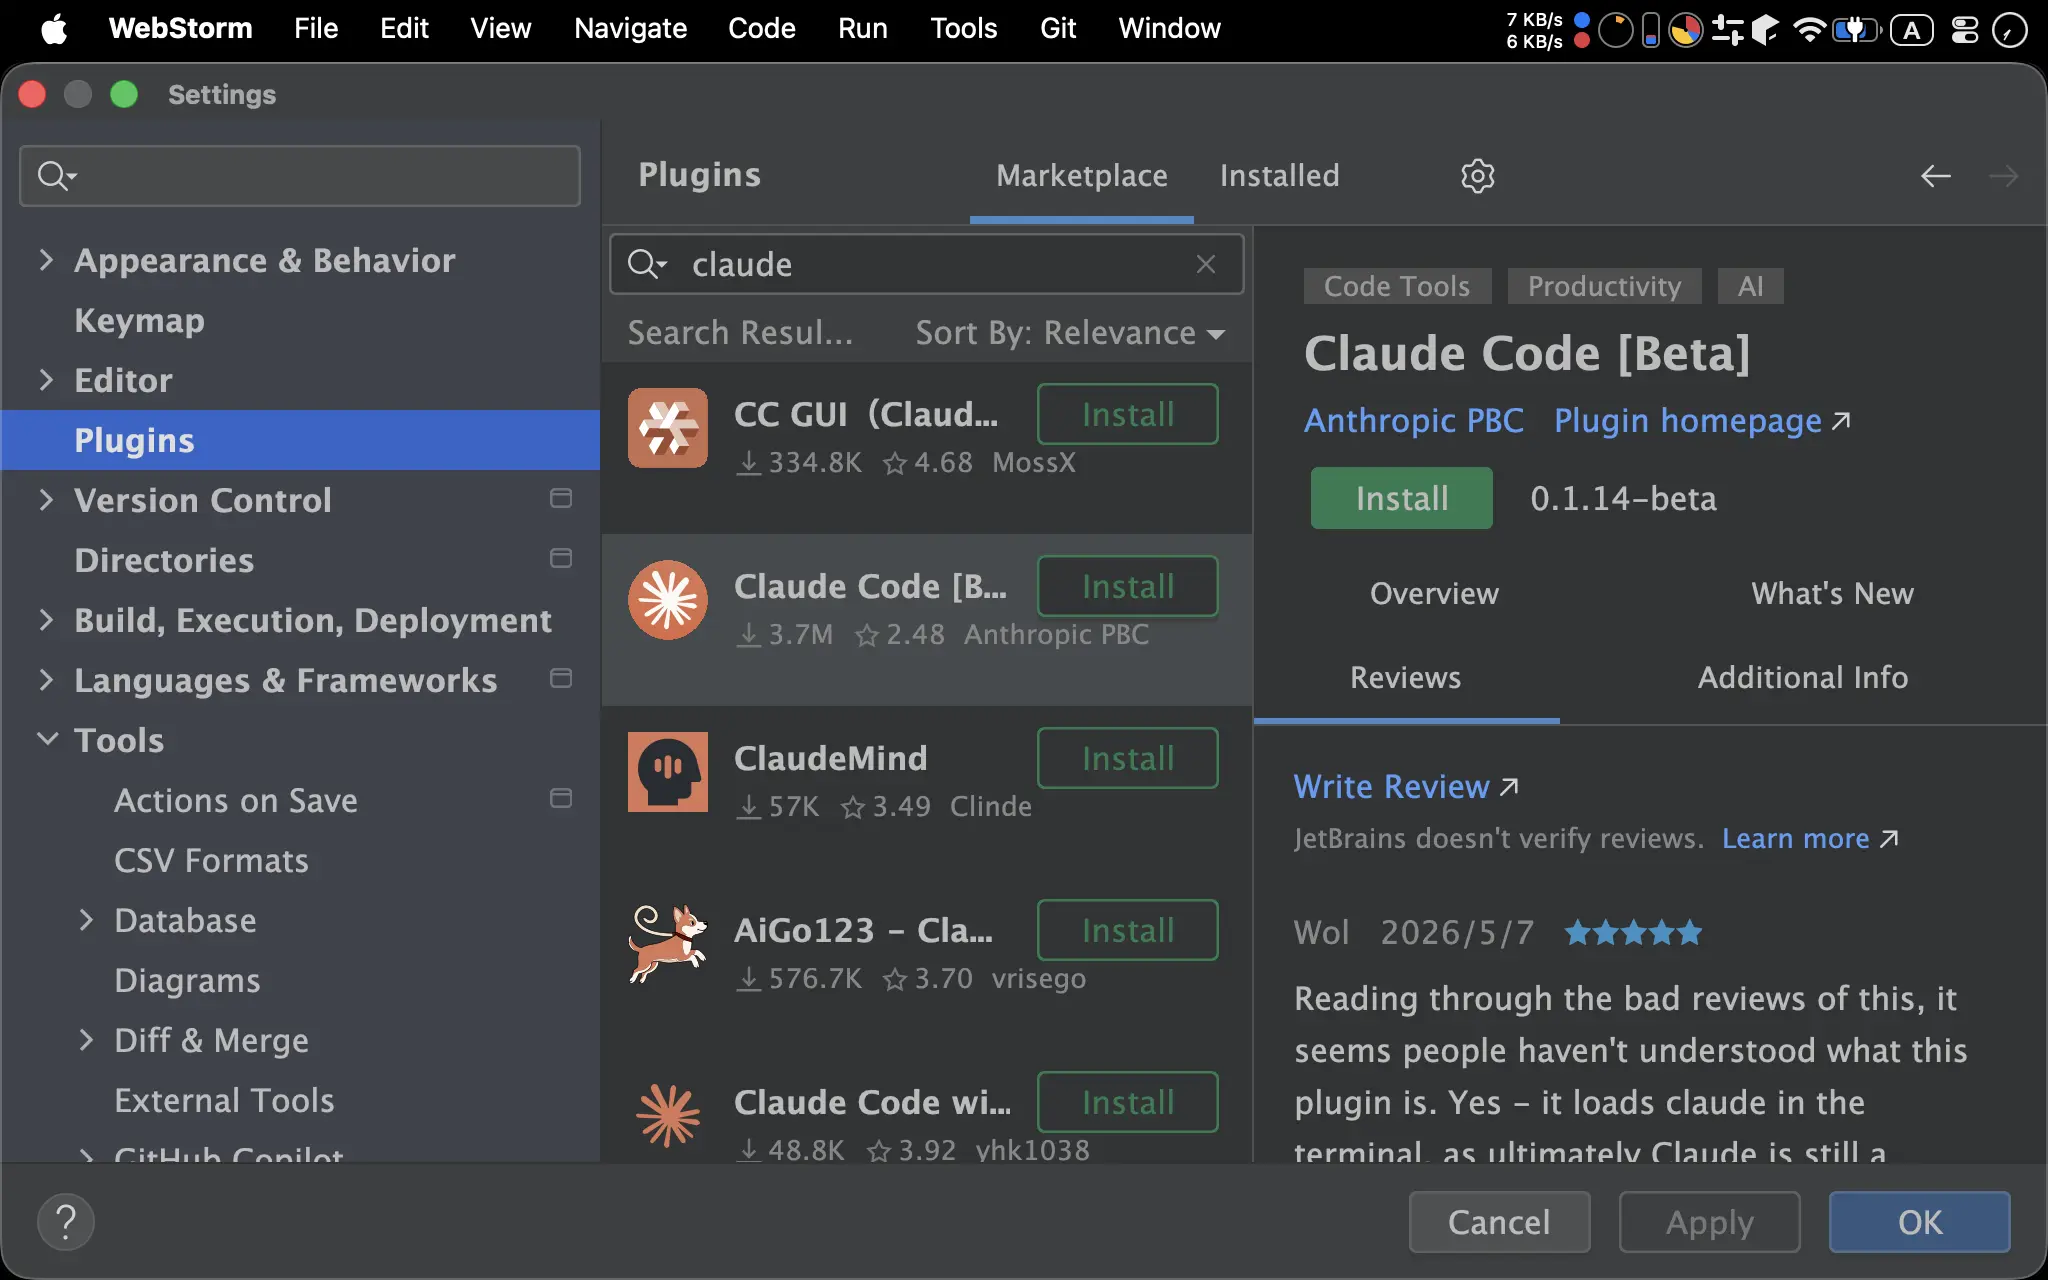This screenshot has width=2048, height=1280.
Task: Select the Plugins settings page
Action: pyautogui.click(x=300, y=440)
